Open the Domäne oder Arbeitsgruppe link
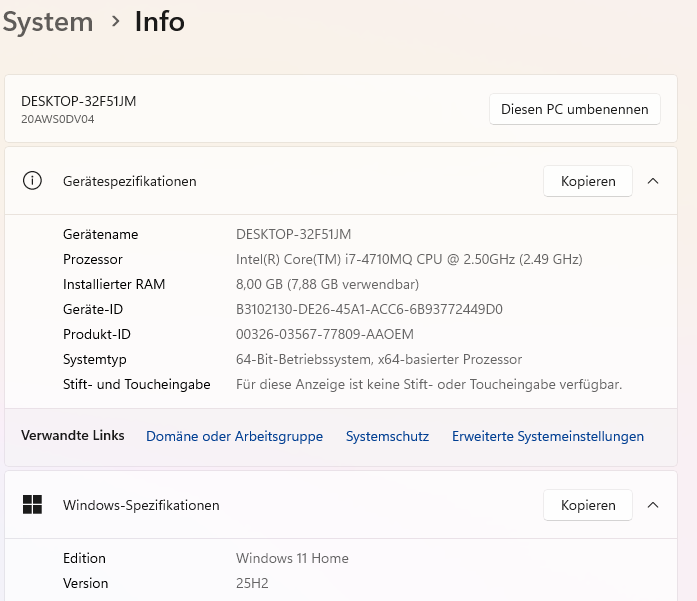This screenshot has width=697, height=601. coord(234,437)
